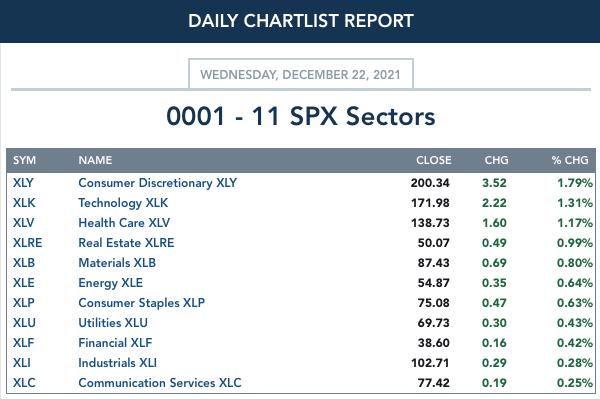Sort table by SYM column header
The image size is (600, 399).
24,160
